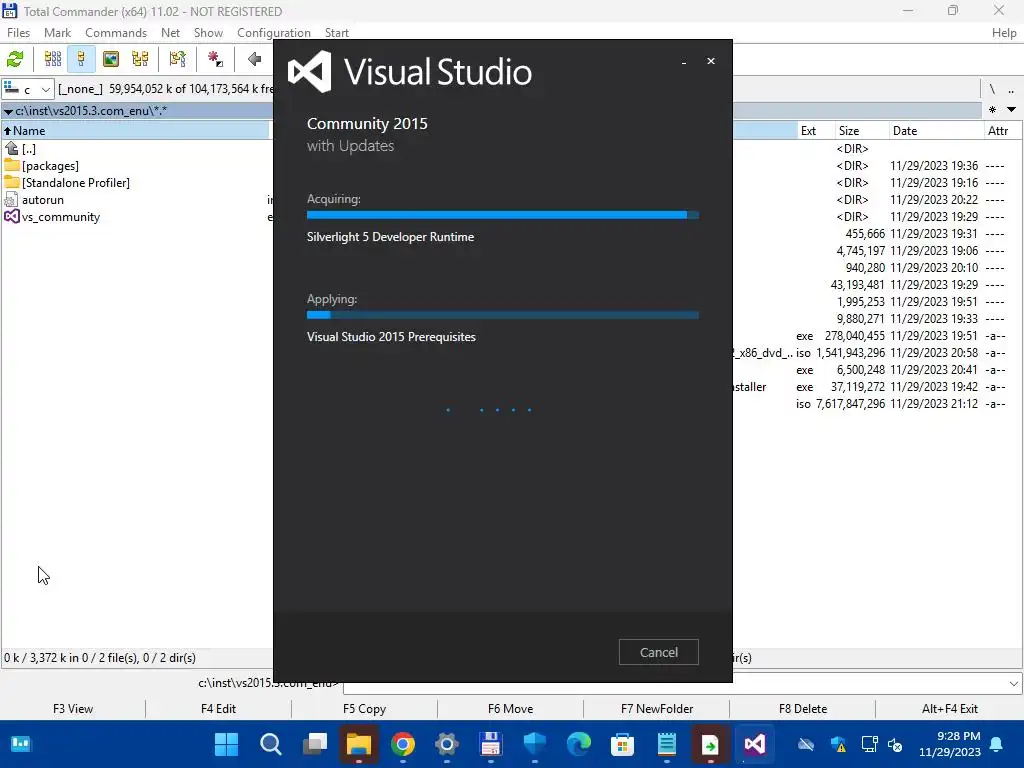Switch to brief file view icon

(53, 59)
